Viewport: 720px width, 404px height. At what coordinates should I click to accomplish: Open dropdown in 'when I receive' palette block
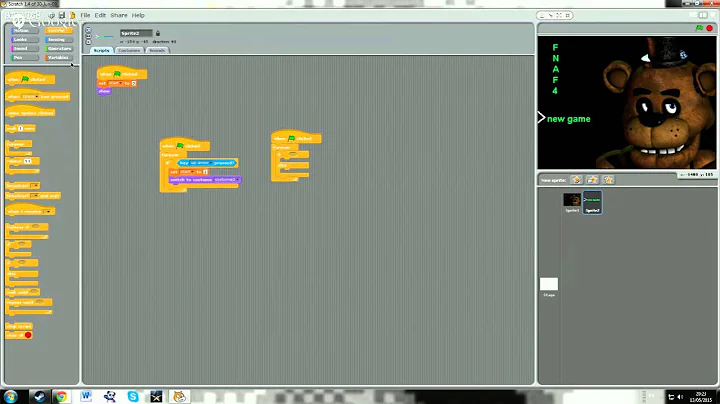click(48, 211)
